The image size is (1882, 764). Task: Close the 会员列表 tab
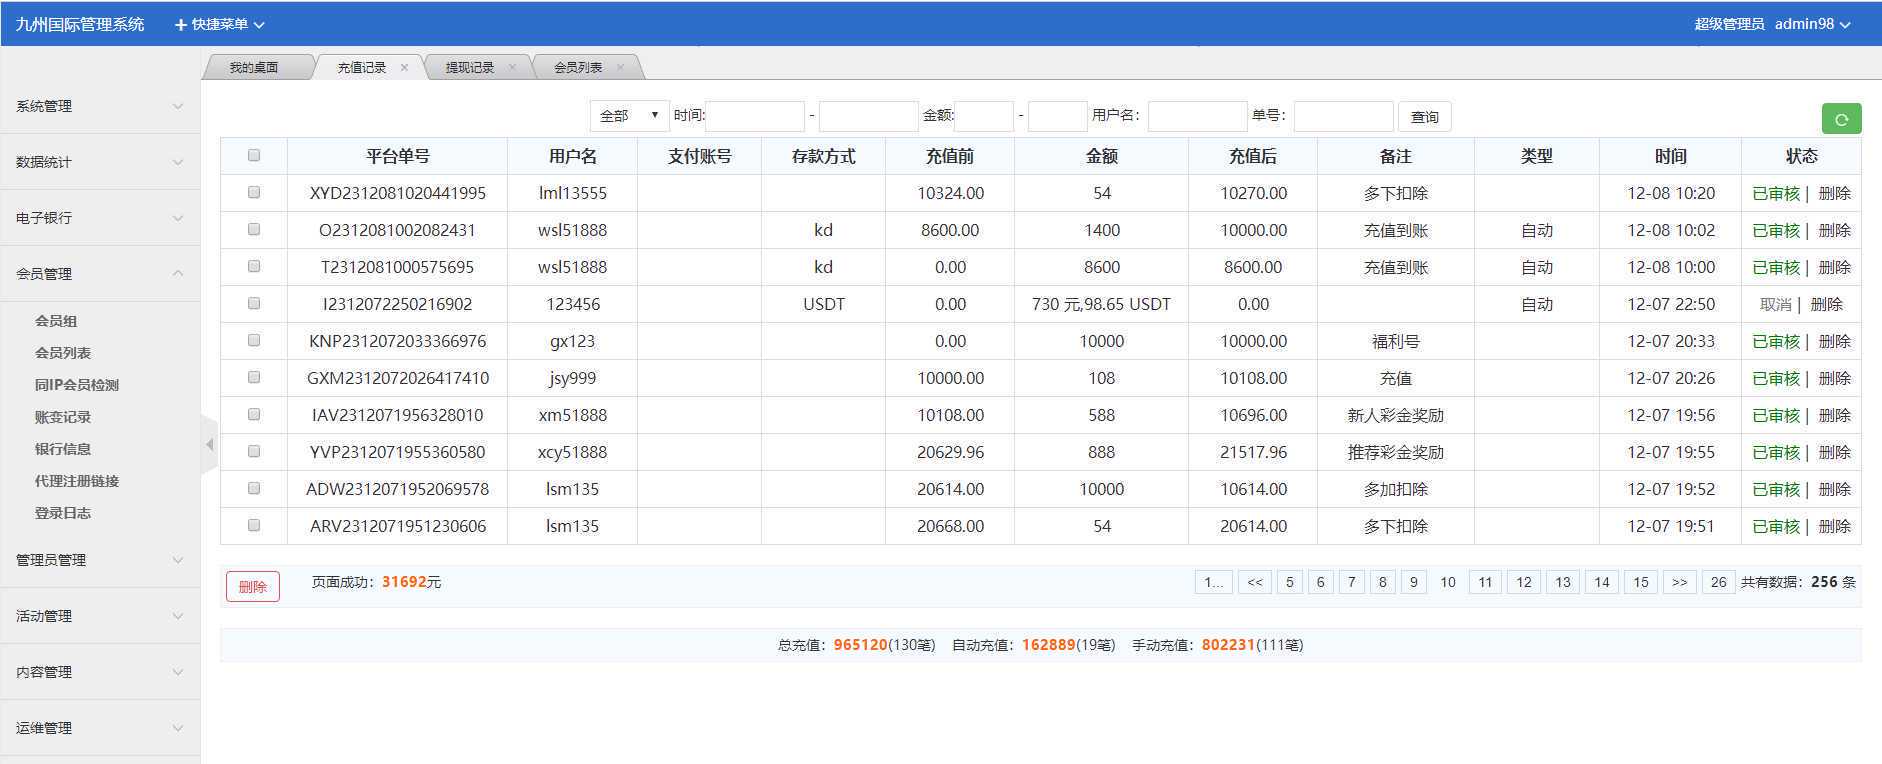(x=620, y=68)
